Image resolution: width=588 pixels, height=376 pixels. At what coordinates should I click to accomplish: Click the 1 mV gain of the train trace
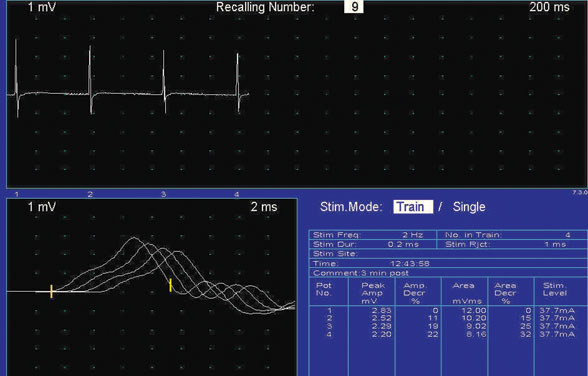point(42,7)
